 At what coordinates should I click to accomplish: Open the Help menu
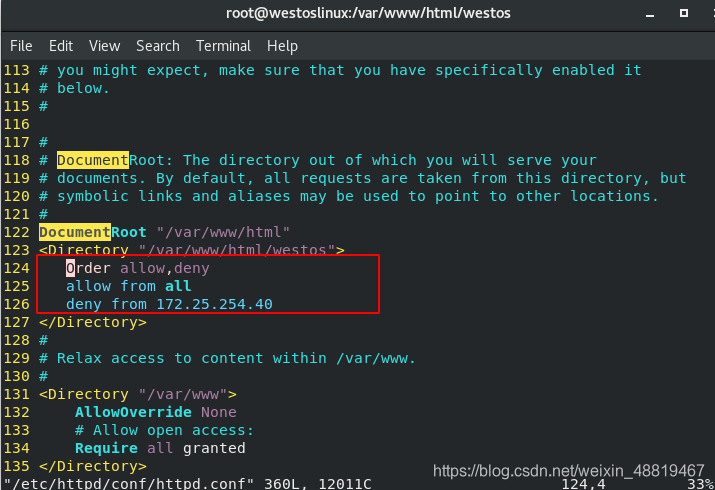pos(282,46)
